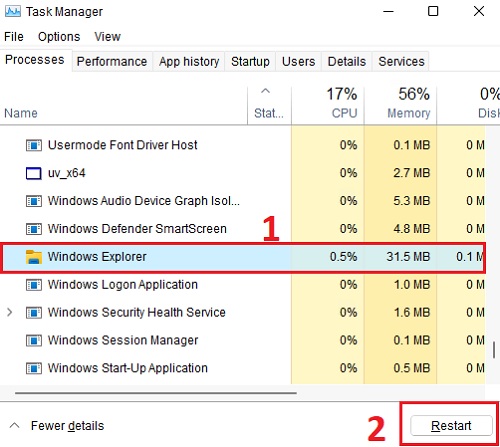Click the vertical scrollbar thumb
The width and height of the screenshot is (500, 447).
494,350
